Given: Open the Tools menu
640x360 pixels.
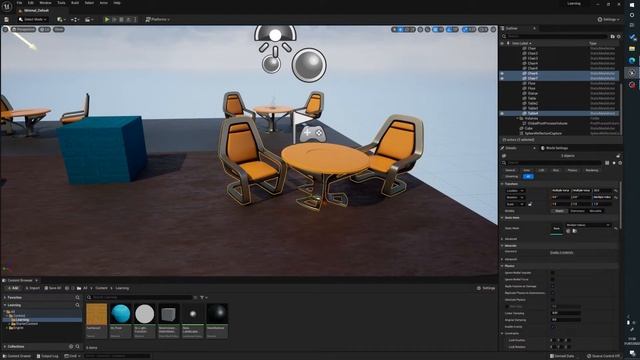Looking at the screenshot, I should (x=61, y=3).
